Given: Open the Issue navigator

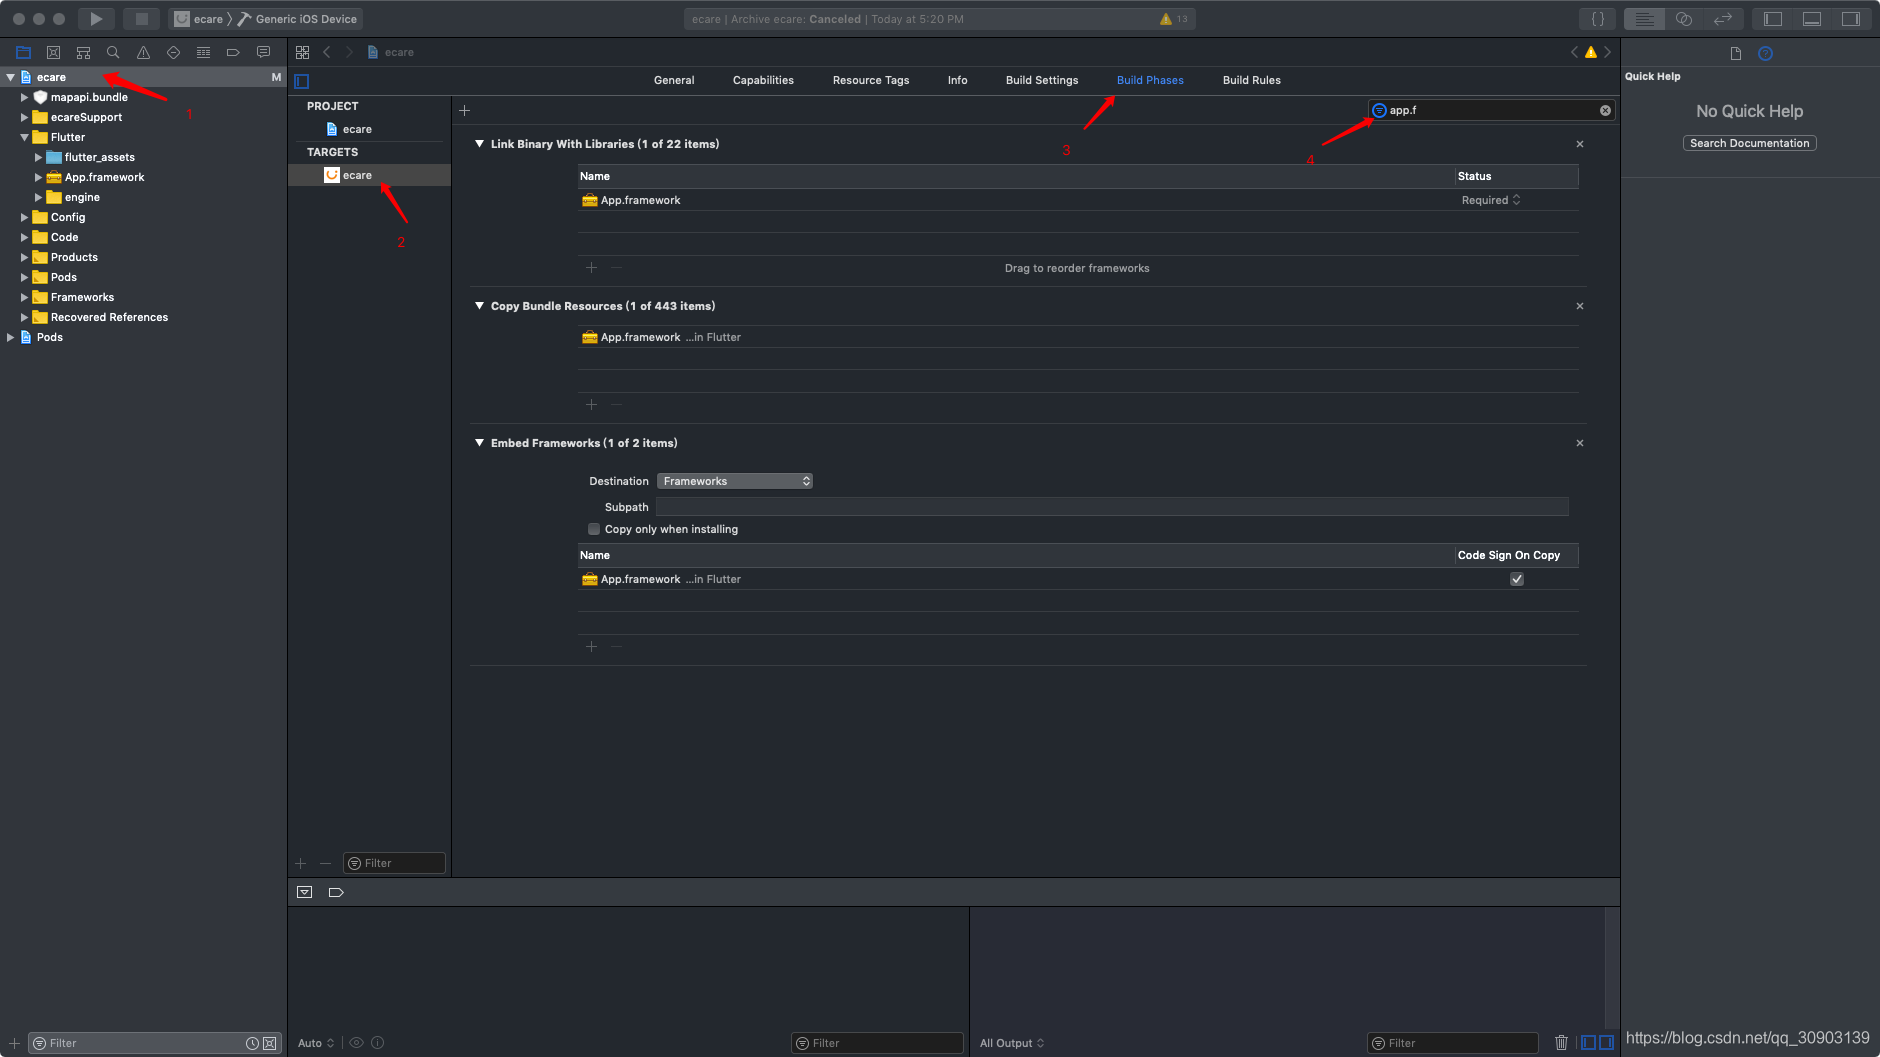Looking at the screenshot, I should point(143,52).
